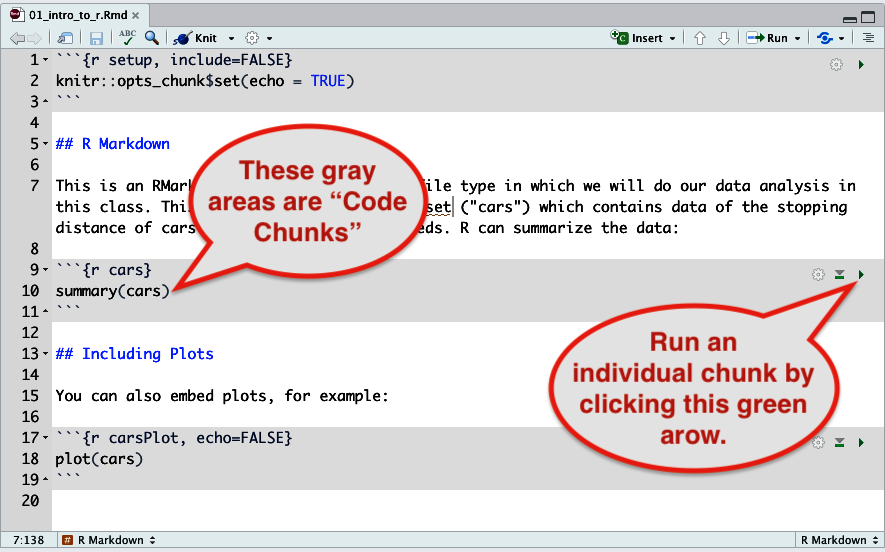
Task: Open Find/Replace with magnifier icon
Action: coord(151,38)
